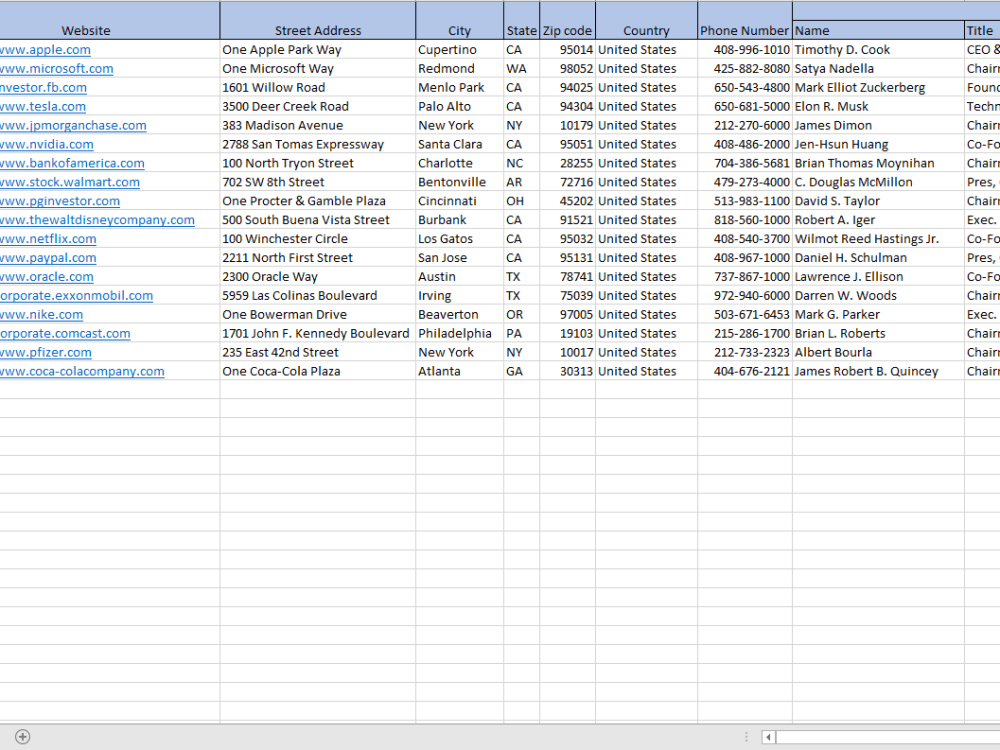Select the 2788 San Tomas Expressway cell
The image size is (1000, 750).
[x=318, y=145]
